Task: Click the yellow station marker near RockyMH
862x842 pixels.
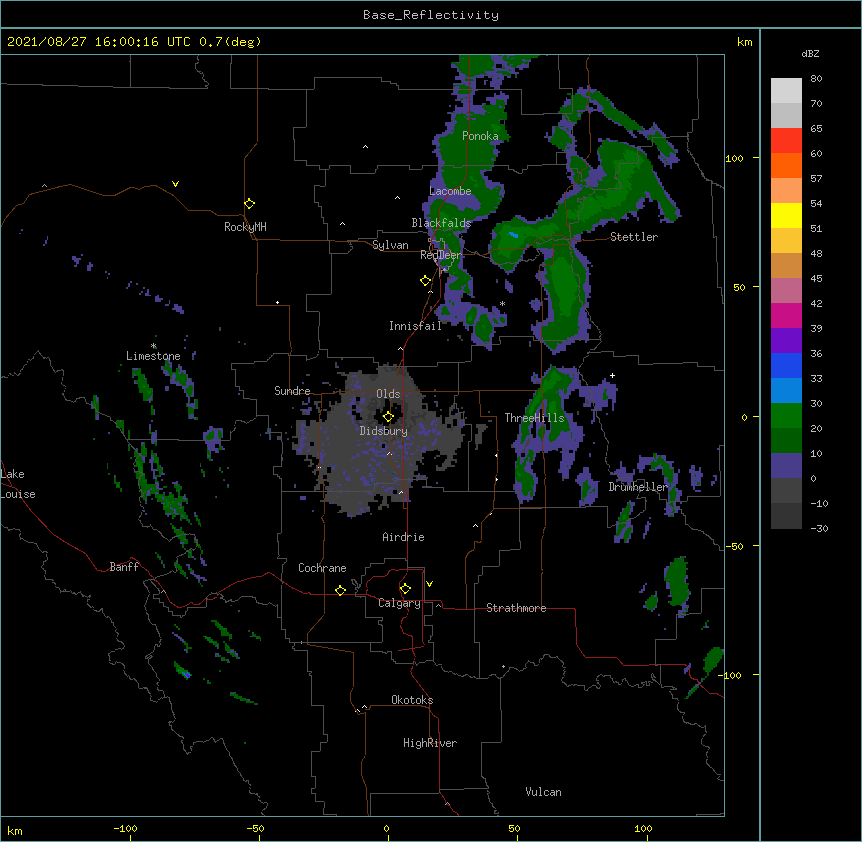Action: click(x=250, y=204)
